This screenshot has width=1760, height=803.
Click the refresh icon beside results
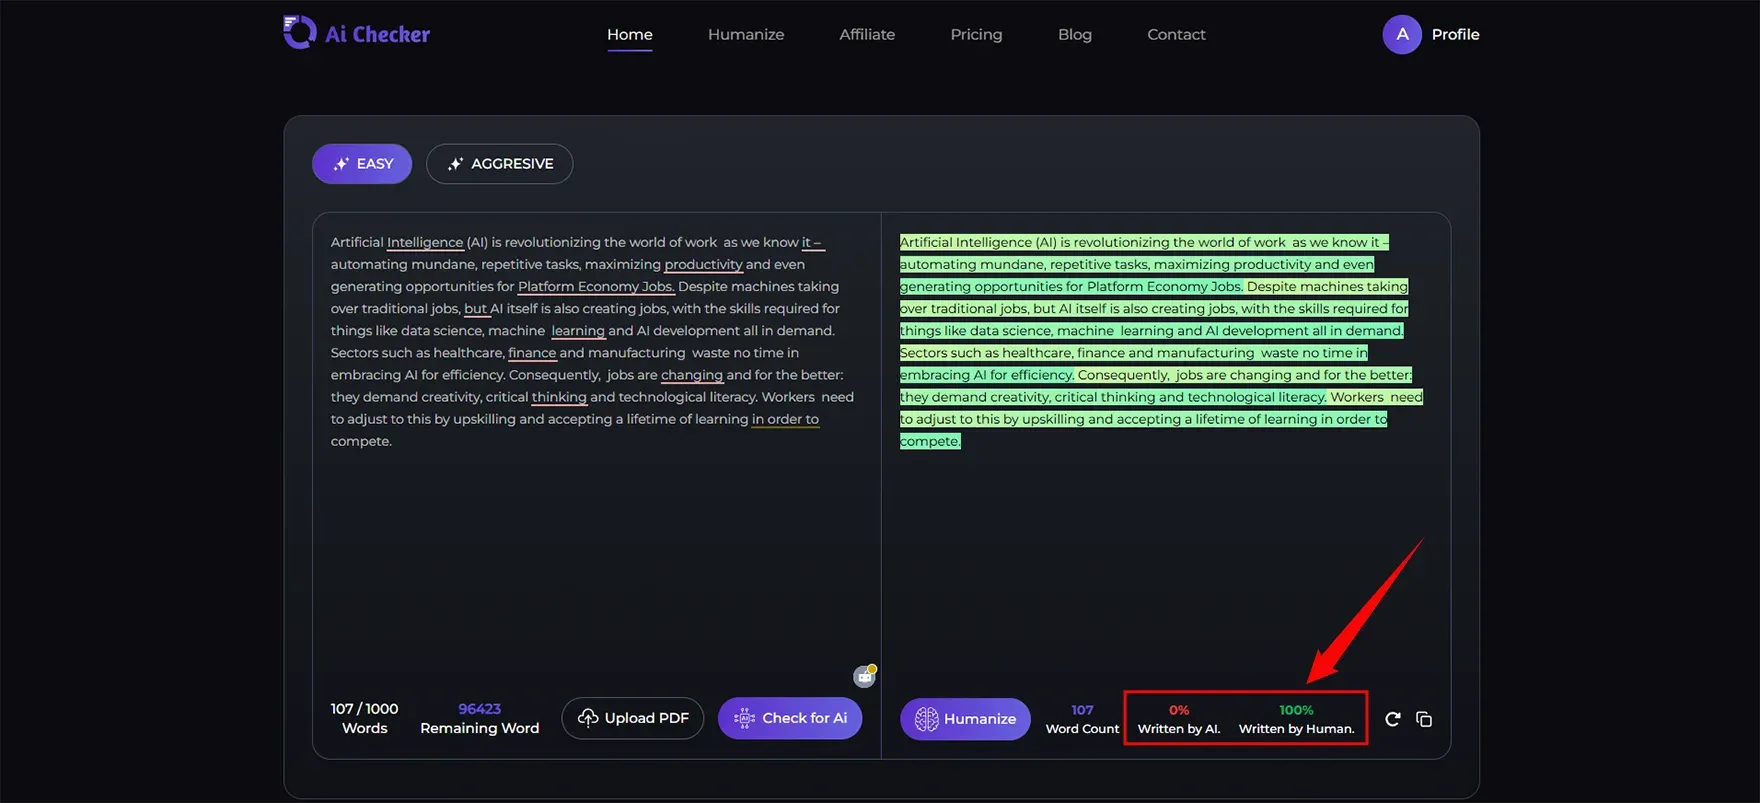click(x=1392, y=719)
